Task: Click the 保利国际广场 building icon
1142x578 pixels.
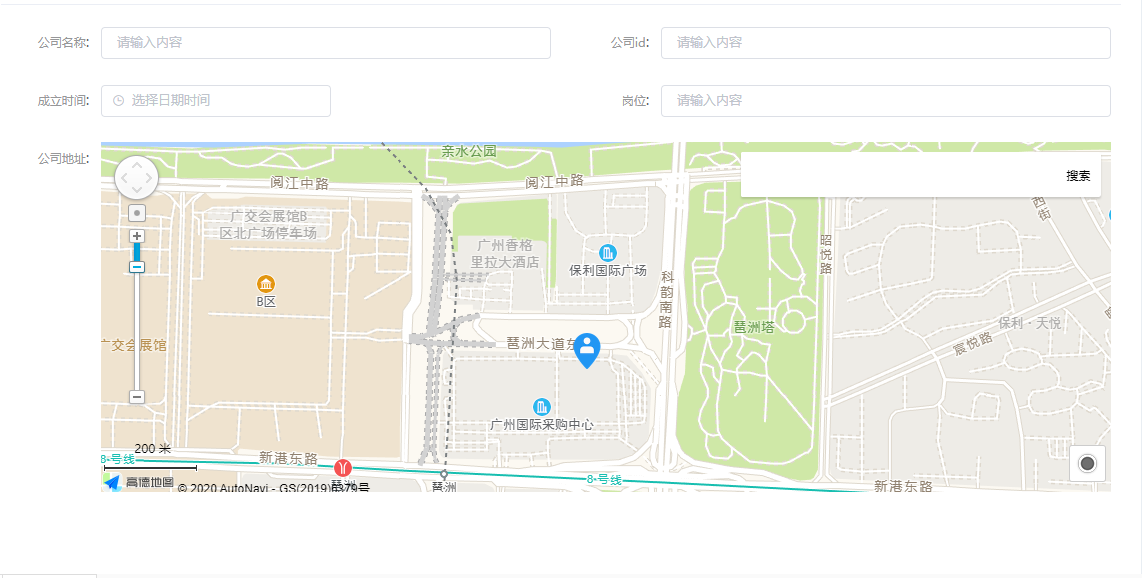Action: click(x=607, y=253)
